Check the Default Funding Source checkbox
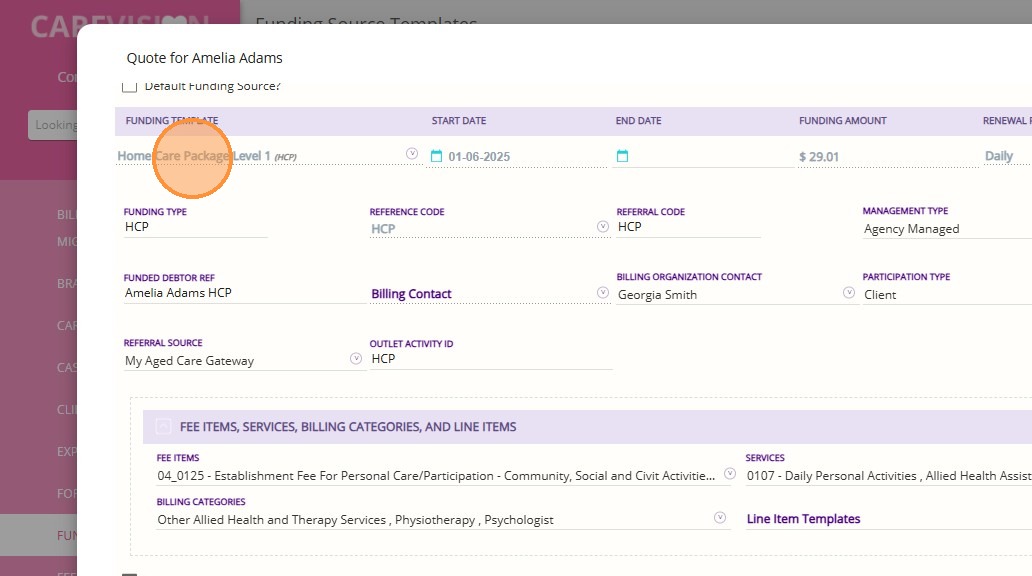This screenshot has width=1032, height=576. click(x=129, y=86)
